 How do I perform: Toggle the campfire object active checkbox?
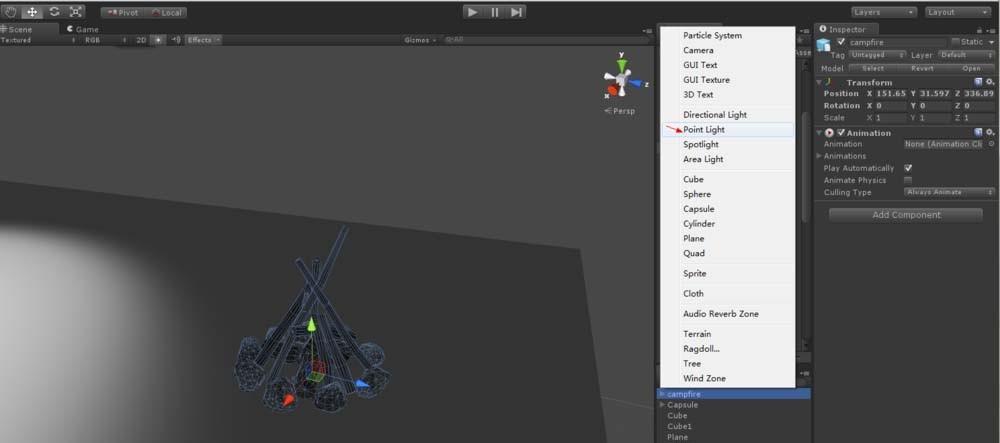click(x=841, y=42)
